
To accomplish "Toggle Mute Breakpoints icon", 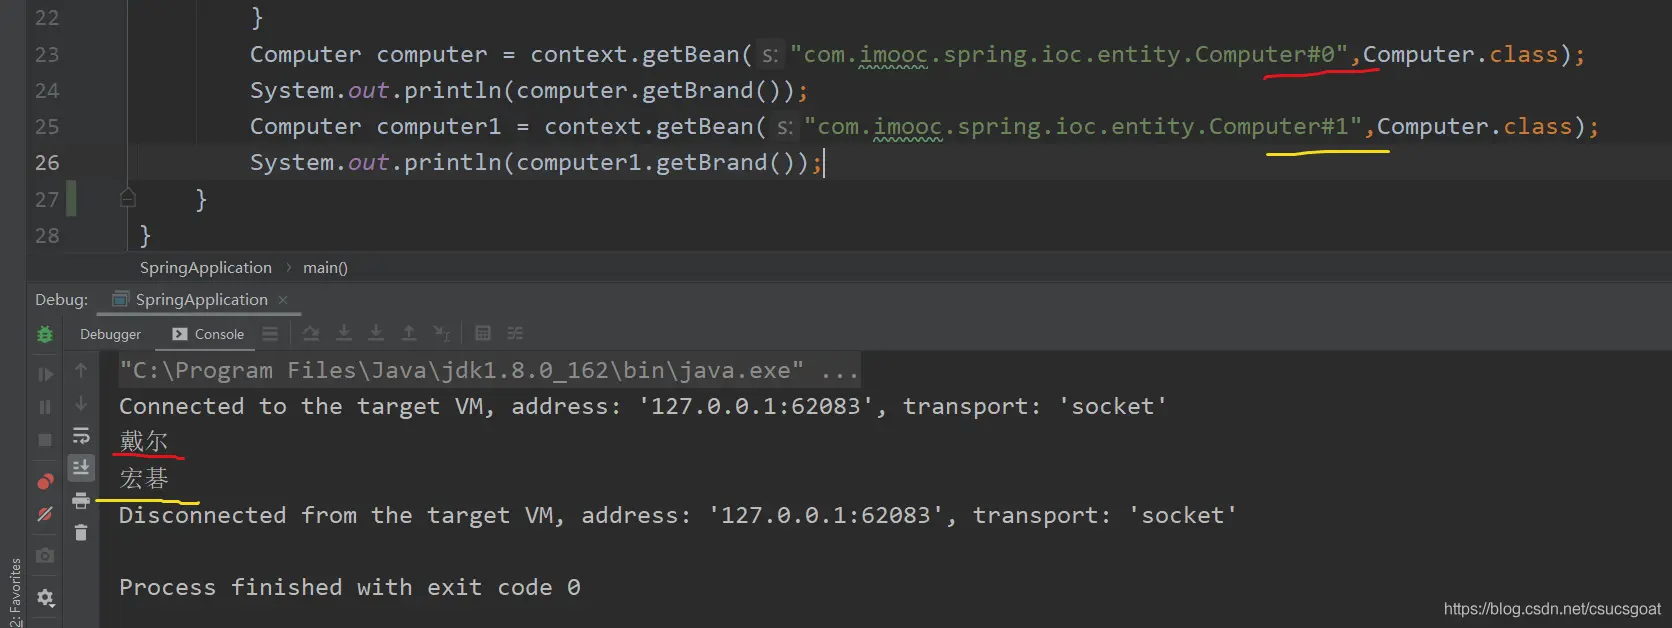I will coord(45,514).
